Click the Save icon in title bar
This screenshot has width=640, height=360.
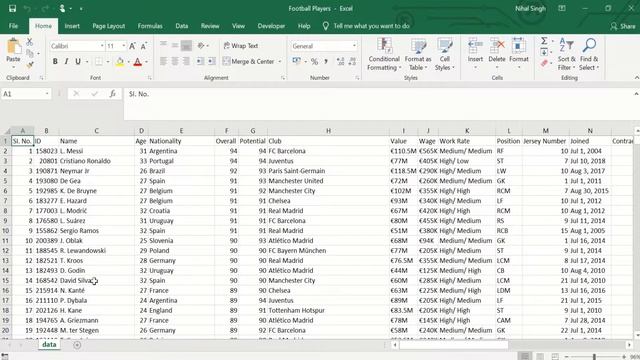point(12,8)
